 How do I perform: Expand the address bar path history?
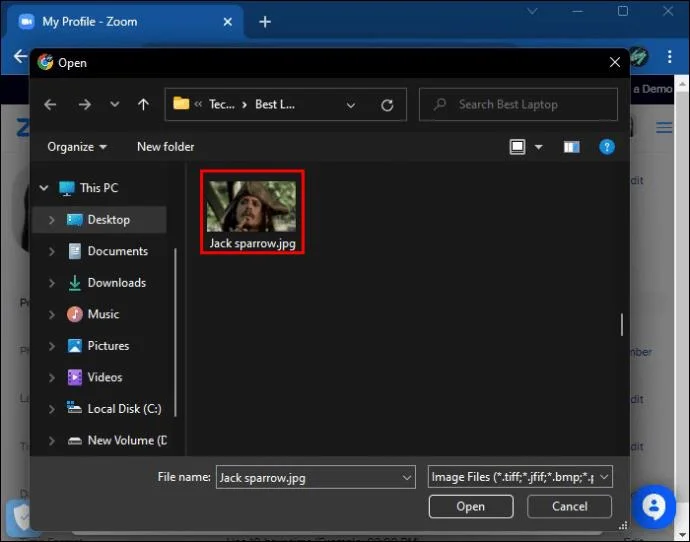[351, 105]
